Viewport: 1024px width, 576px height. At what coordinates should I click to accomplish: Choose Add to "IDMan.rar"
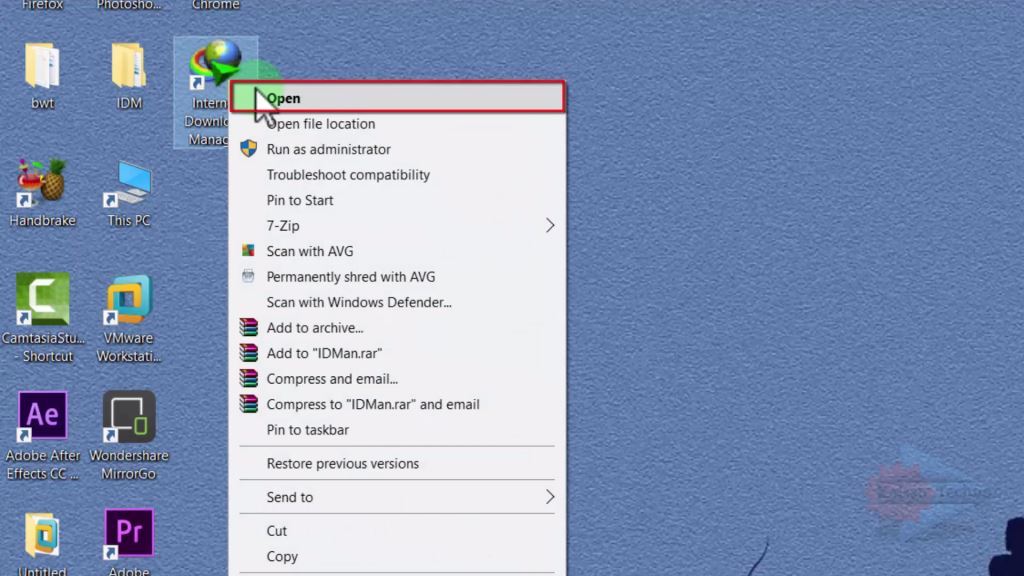398,353
